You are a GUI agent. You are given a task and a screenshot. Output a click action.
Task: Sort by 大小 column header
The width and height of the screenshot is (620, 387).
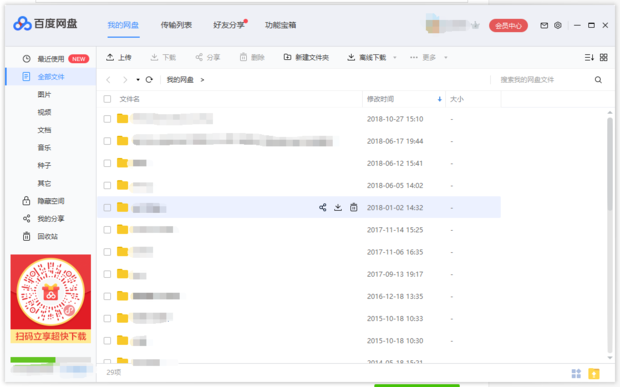pyautogui.click(x=457, y=99)
